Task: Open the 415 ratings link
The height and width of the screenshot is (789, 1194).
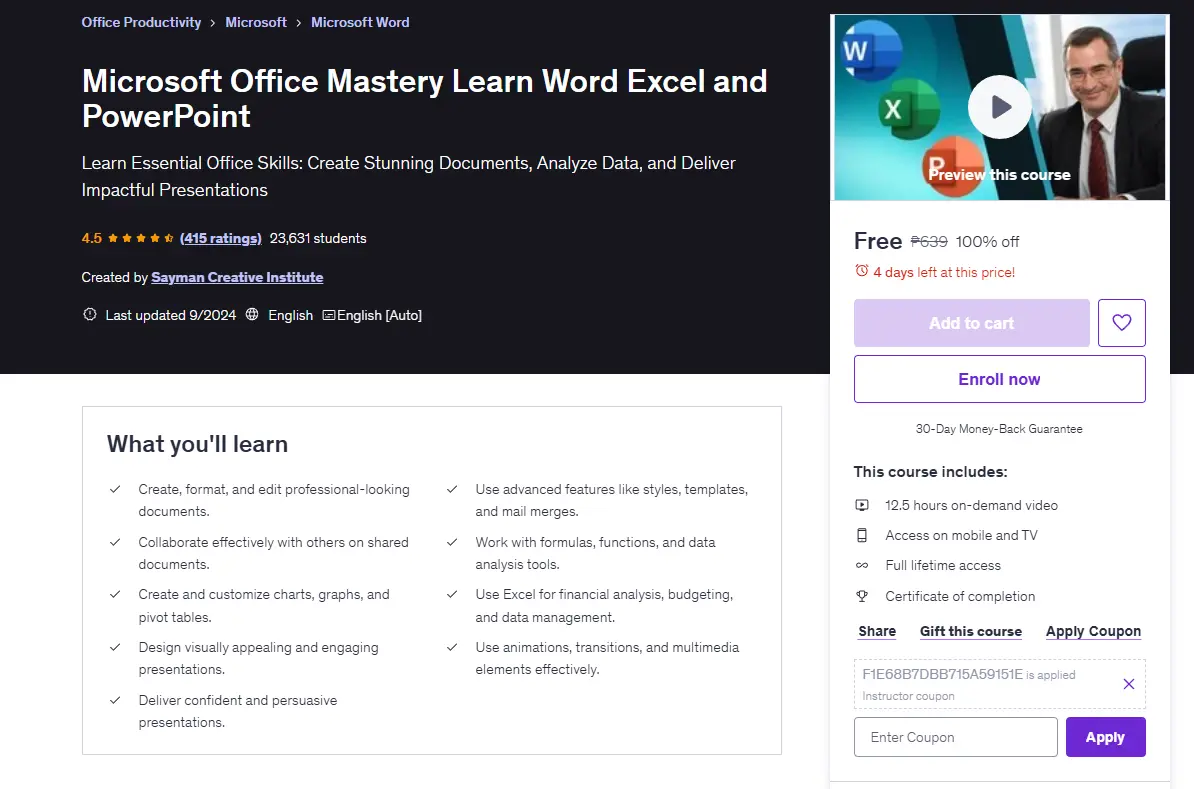Action: coord(221,238)
